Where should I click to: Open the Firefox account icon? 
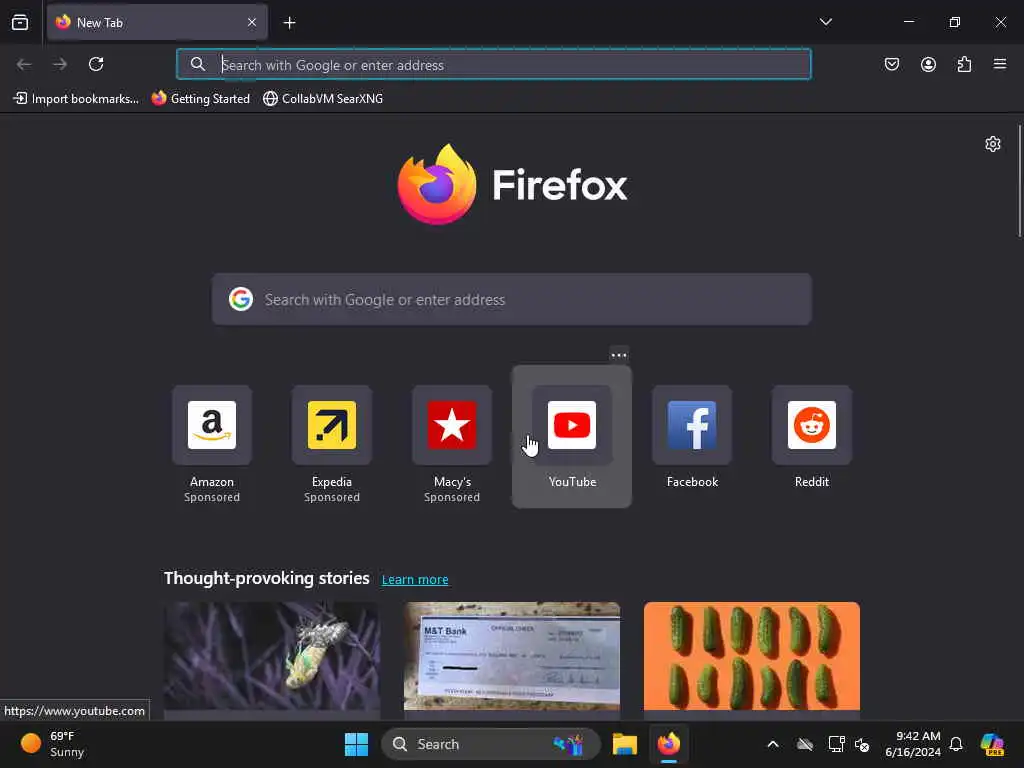[x=928, y=64]
